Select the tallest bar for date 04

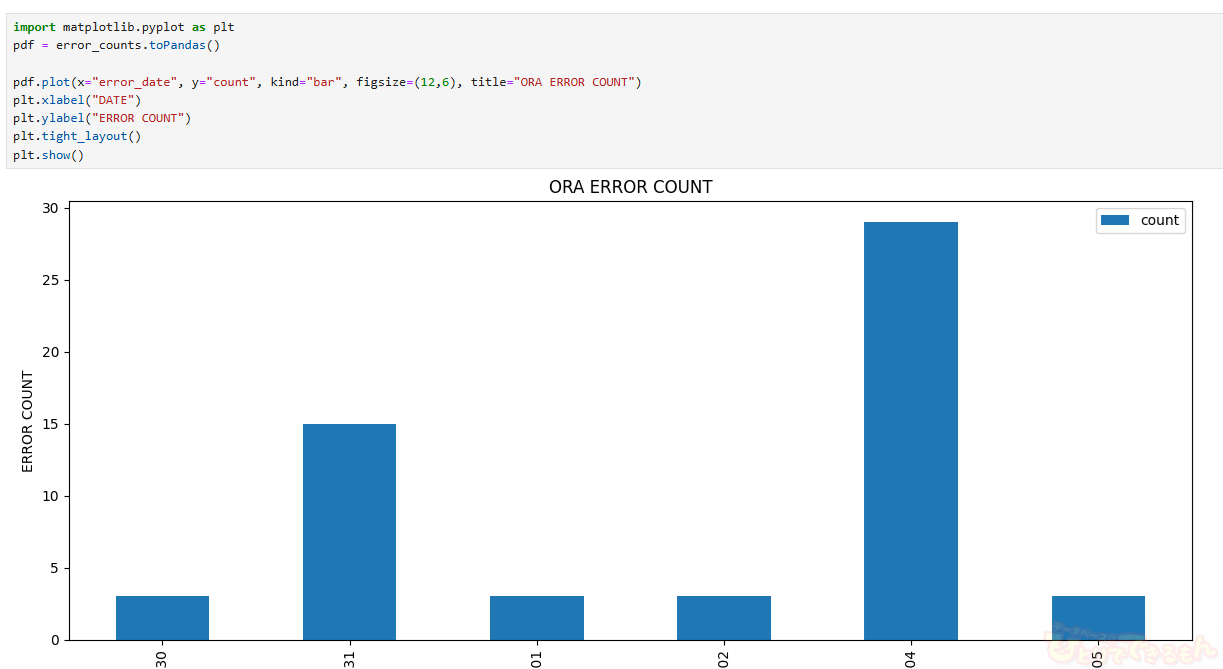[910, 430]
